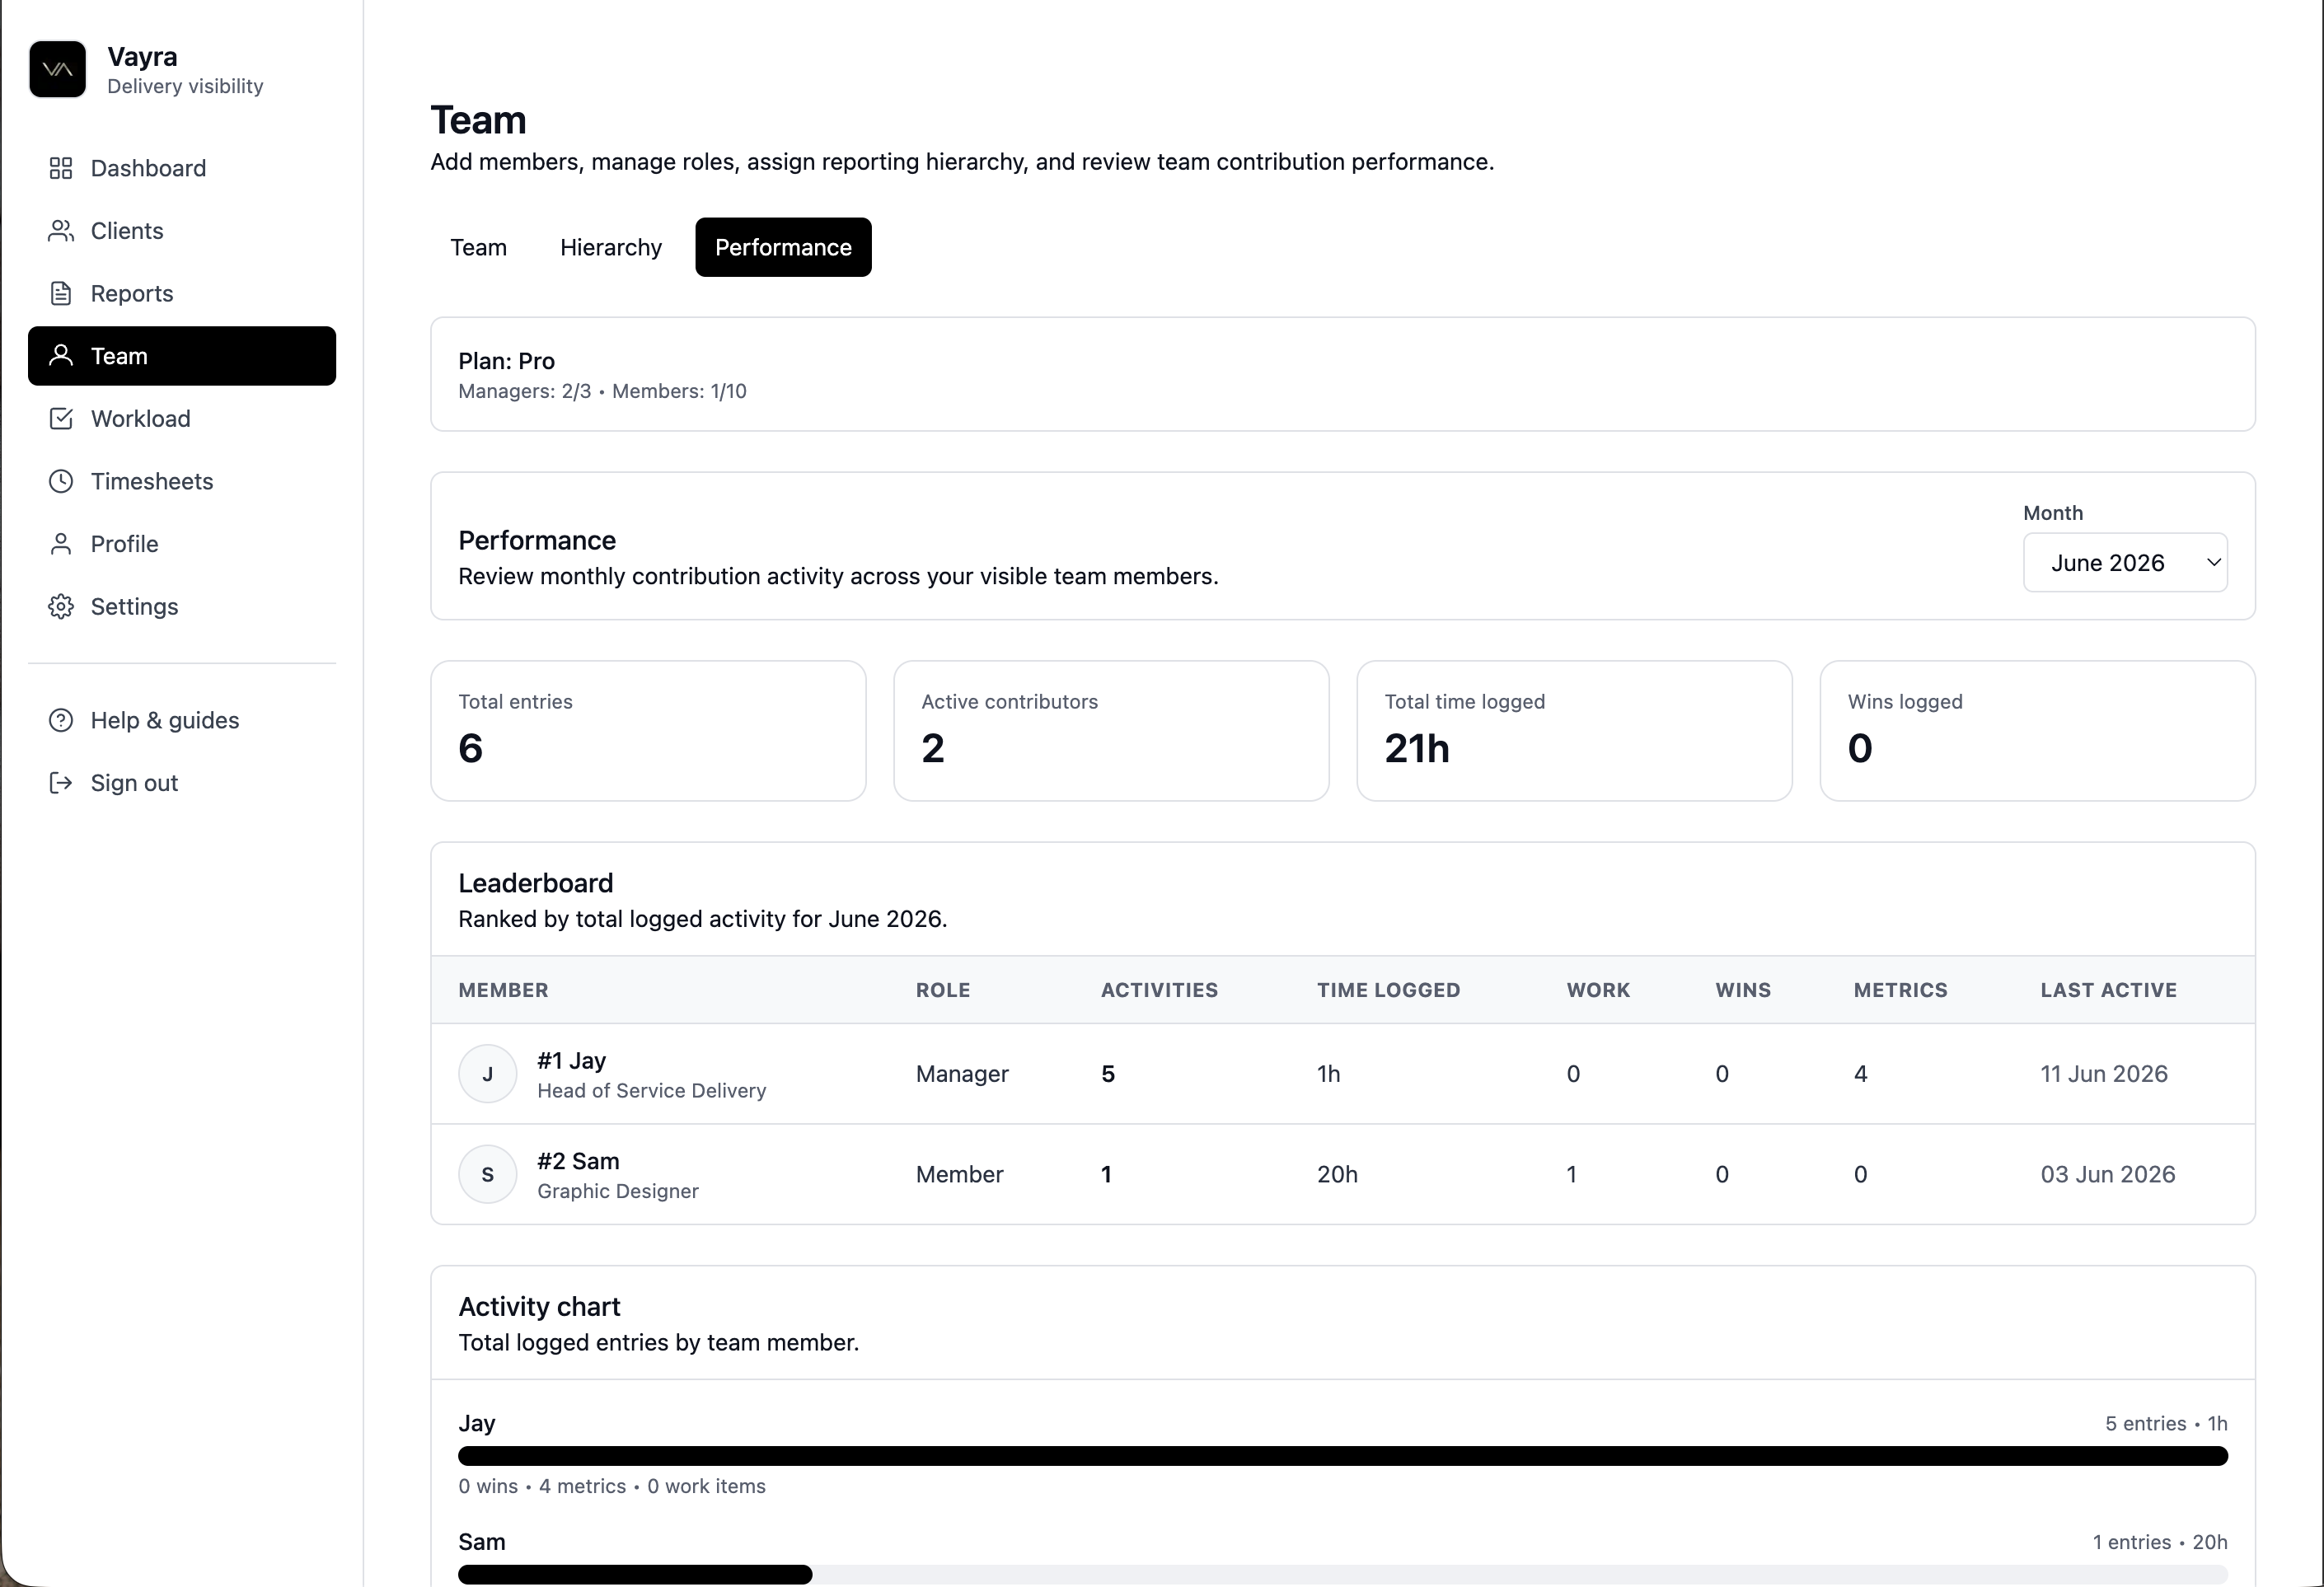Click the Active contributors card
The width and height of the screenshot is (2324, 1587).
click(x=1111, y=731)
